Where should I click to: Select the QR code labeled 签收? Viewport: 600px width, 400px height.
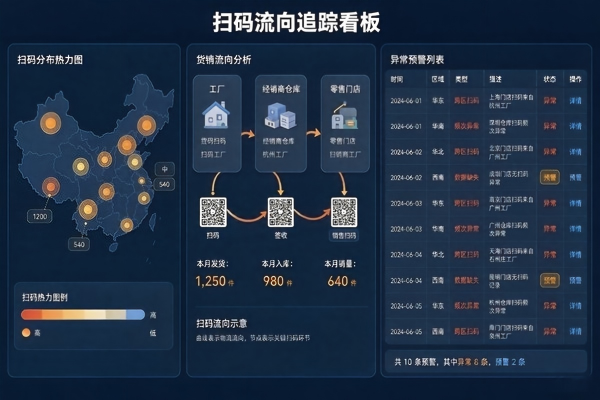coord(281,212)
